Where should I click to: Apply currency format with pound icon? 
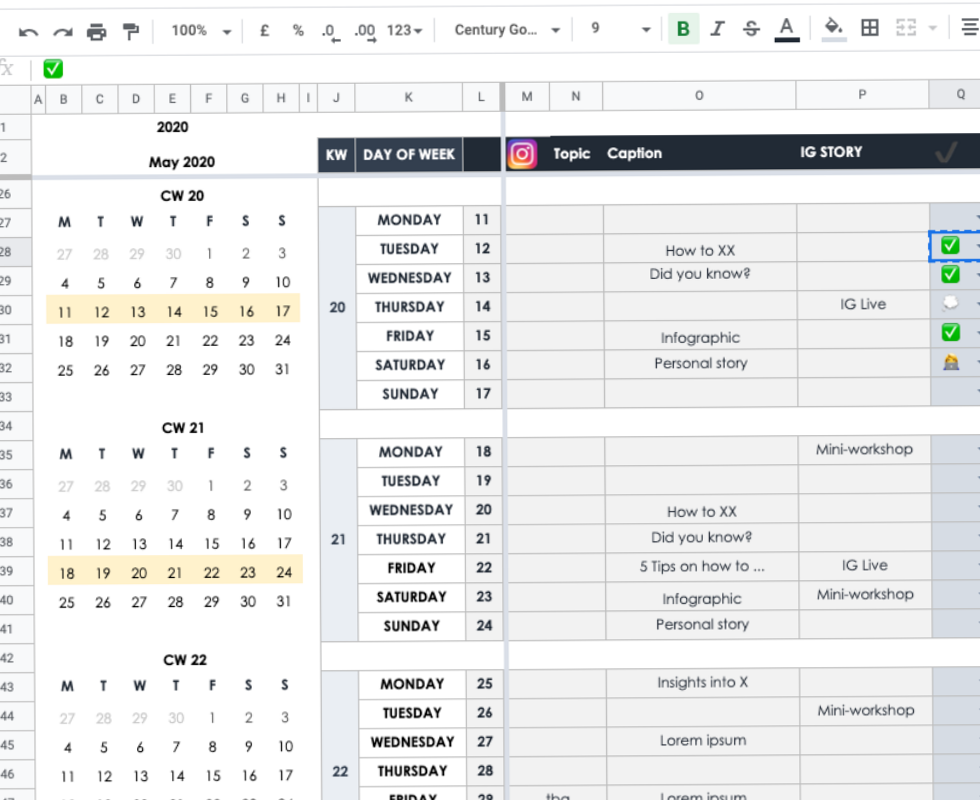(264, 30)
